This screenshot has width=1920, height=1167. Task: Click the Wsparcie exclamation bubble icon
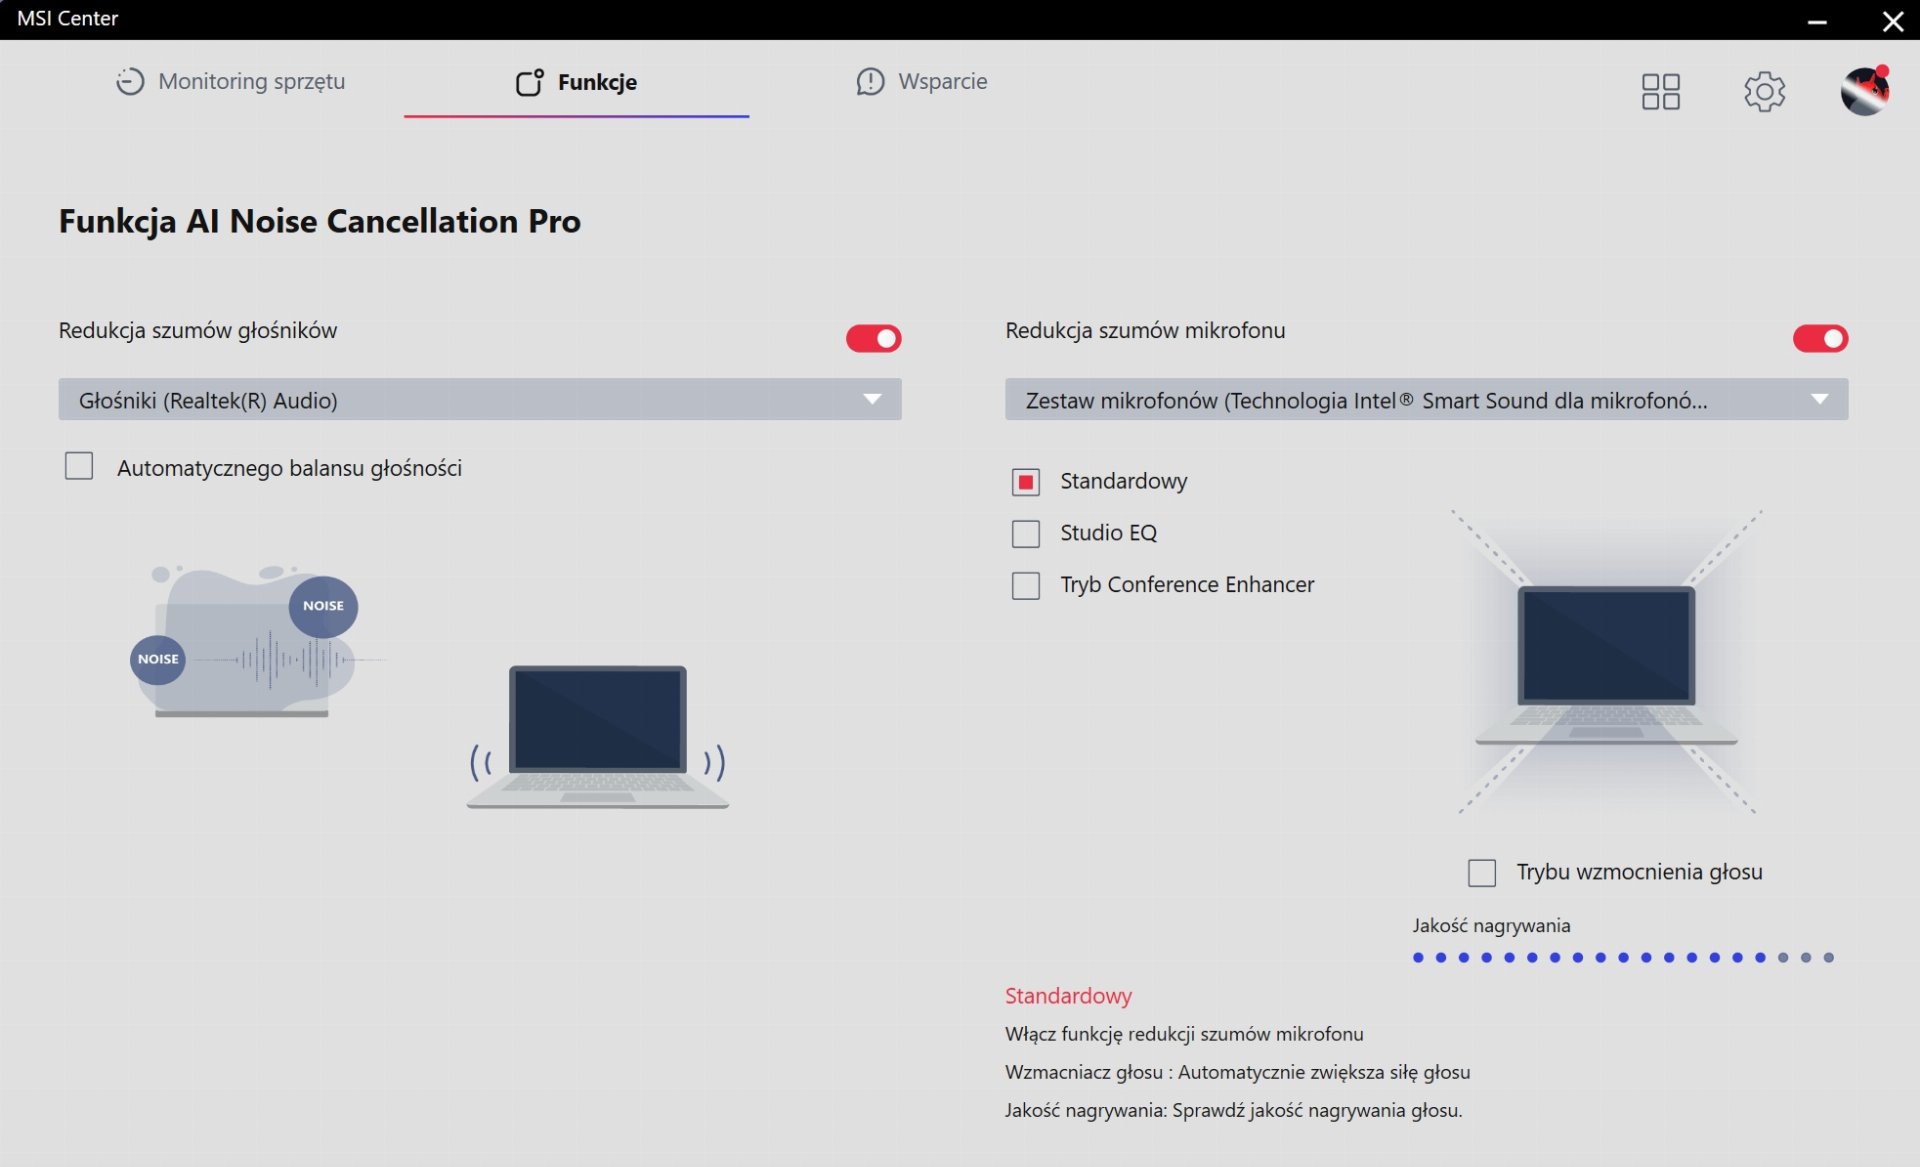point(870,82)
